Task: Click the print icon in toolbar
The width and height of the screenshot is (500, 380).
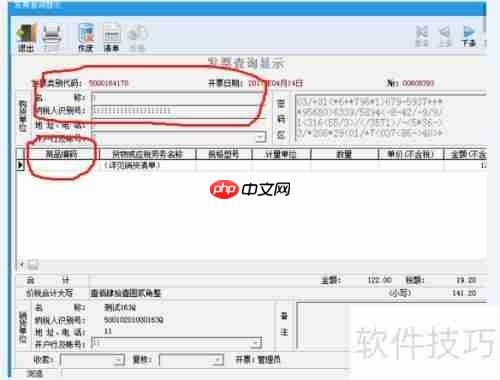Action: (52, 37)
